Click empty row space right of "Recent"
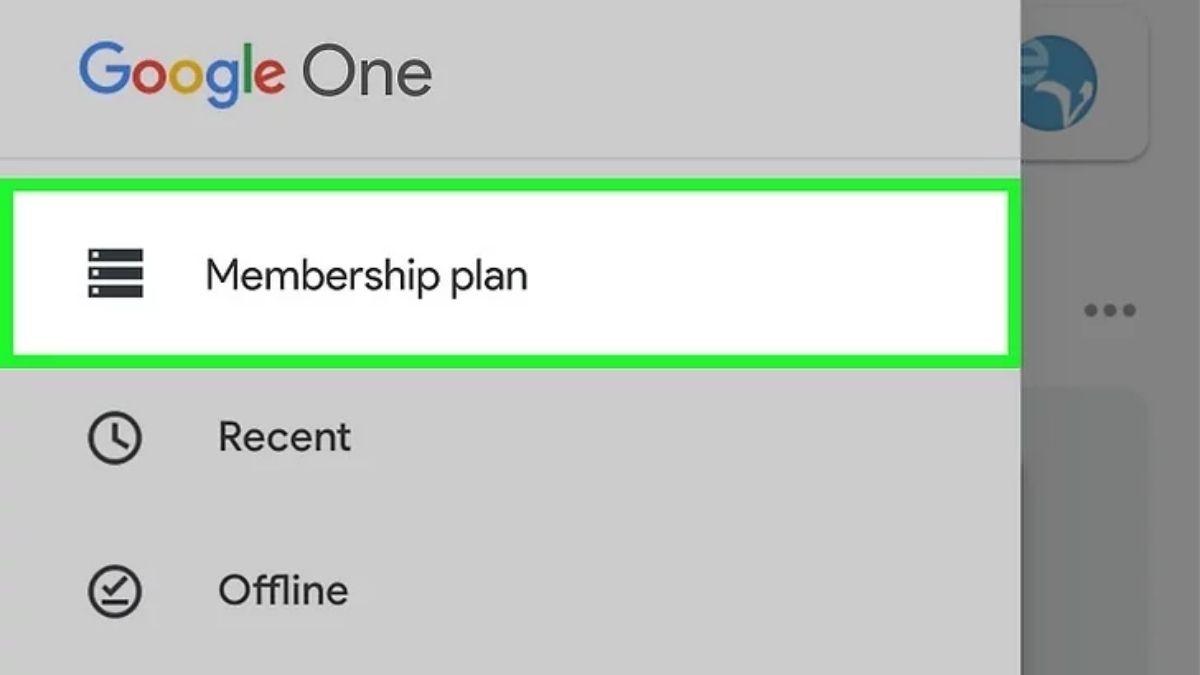The image size is (1200, 675). (680, 438)
